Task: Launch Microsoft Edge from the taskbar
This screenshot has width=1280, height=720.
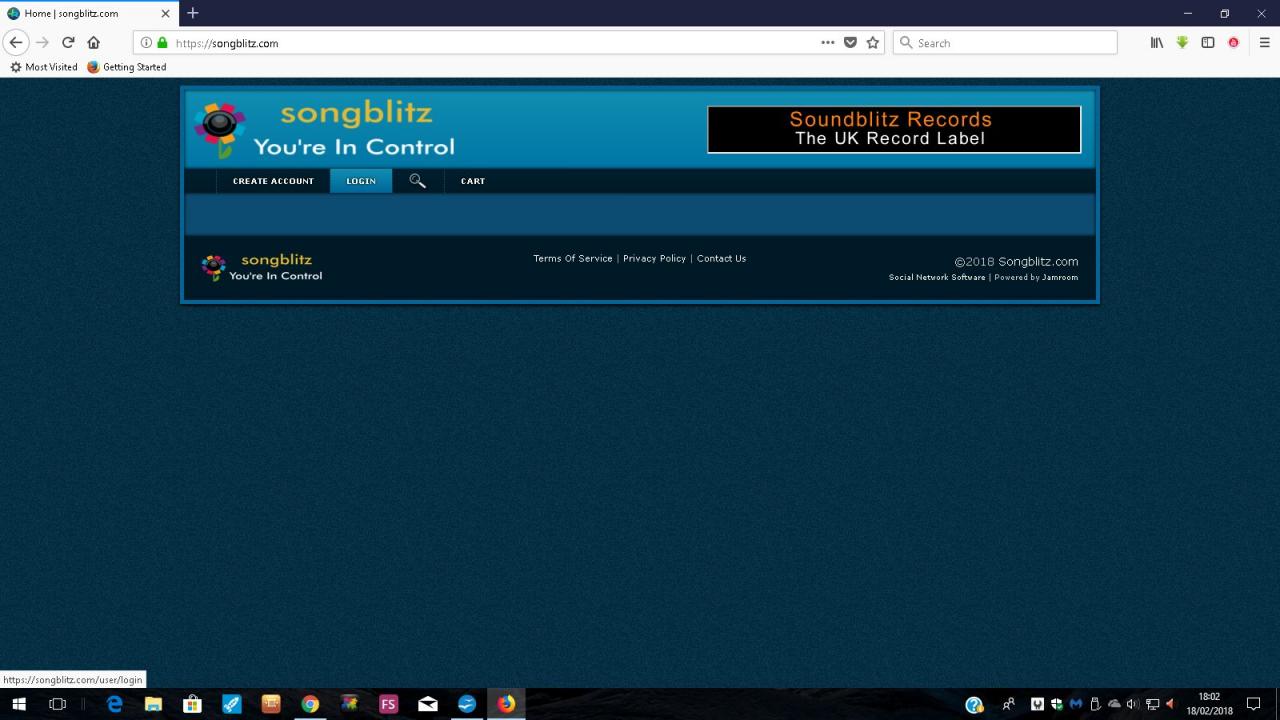Action: click(115, 704)
